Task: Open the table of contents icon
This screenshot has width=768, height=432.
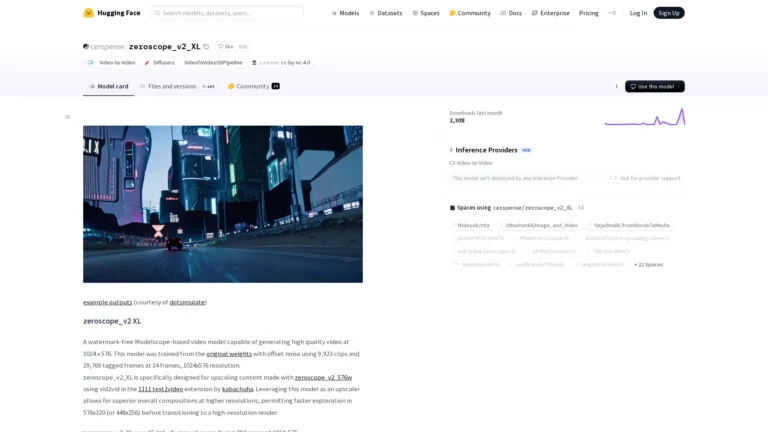Action: click(67, 117)
